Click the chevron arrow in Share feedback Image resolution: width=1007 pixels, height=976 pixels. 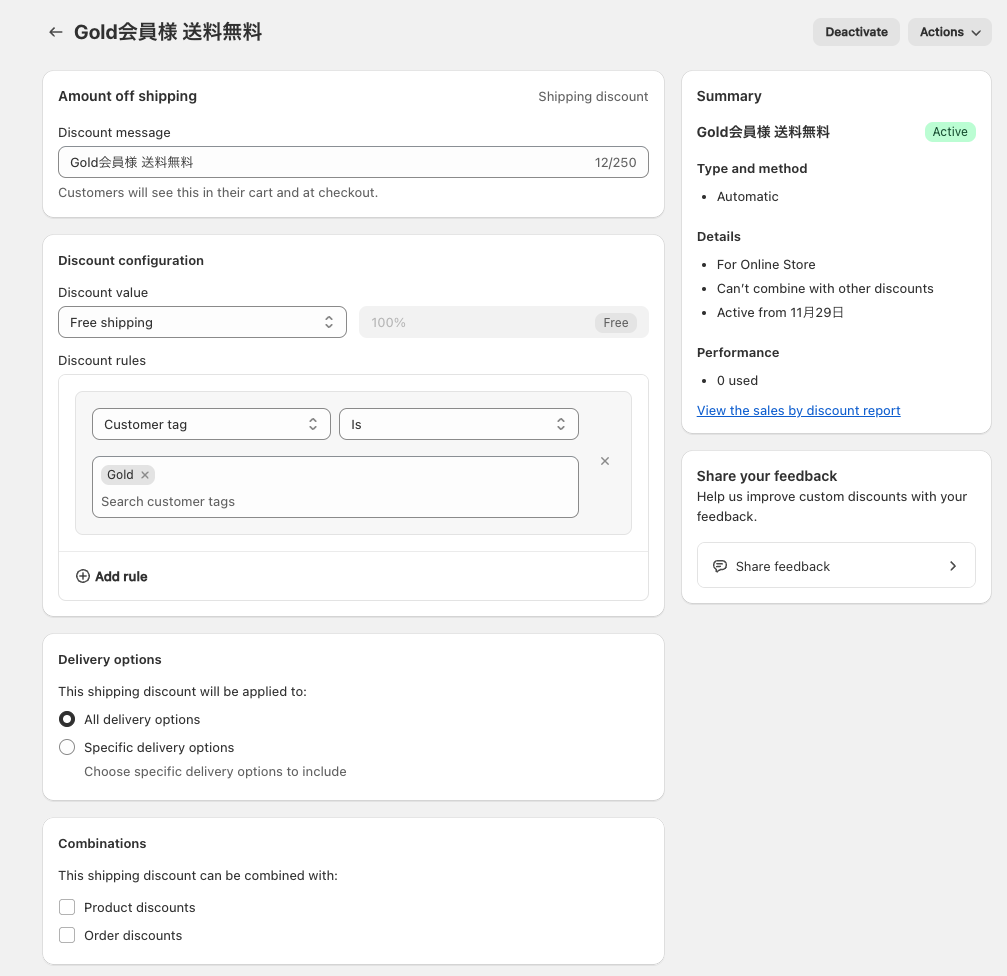953,566
